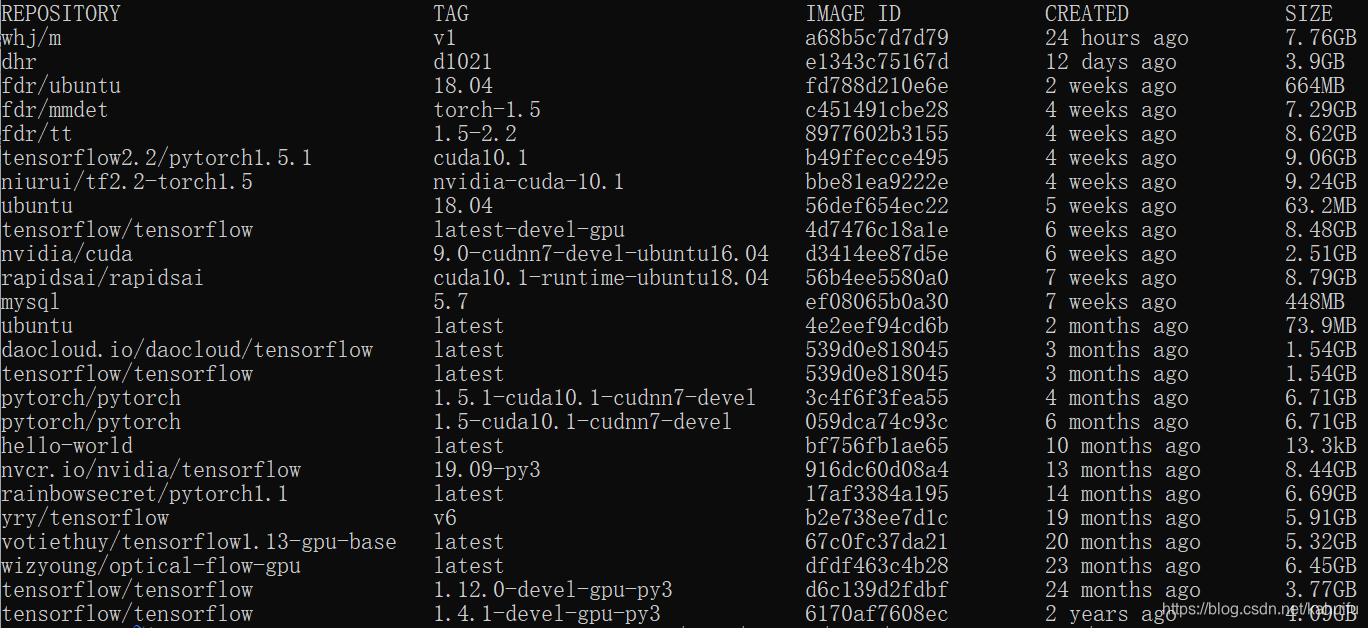Click the REPOSITORY column header

tap(61, 14)
